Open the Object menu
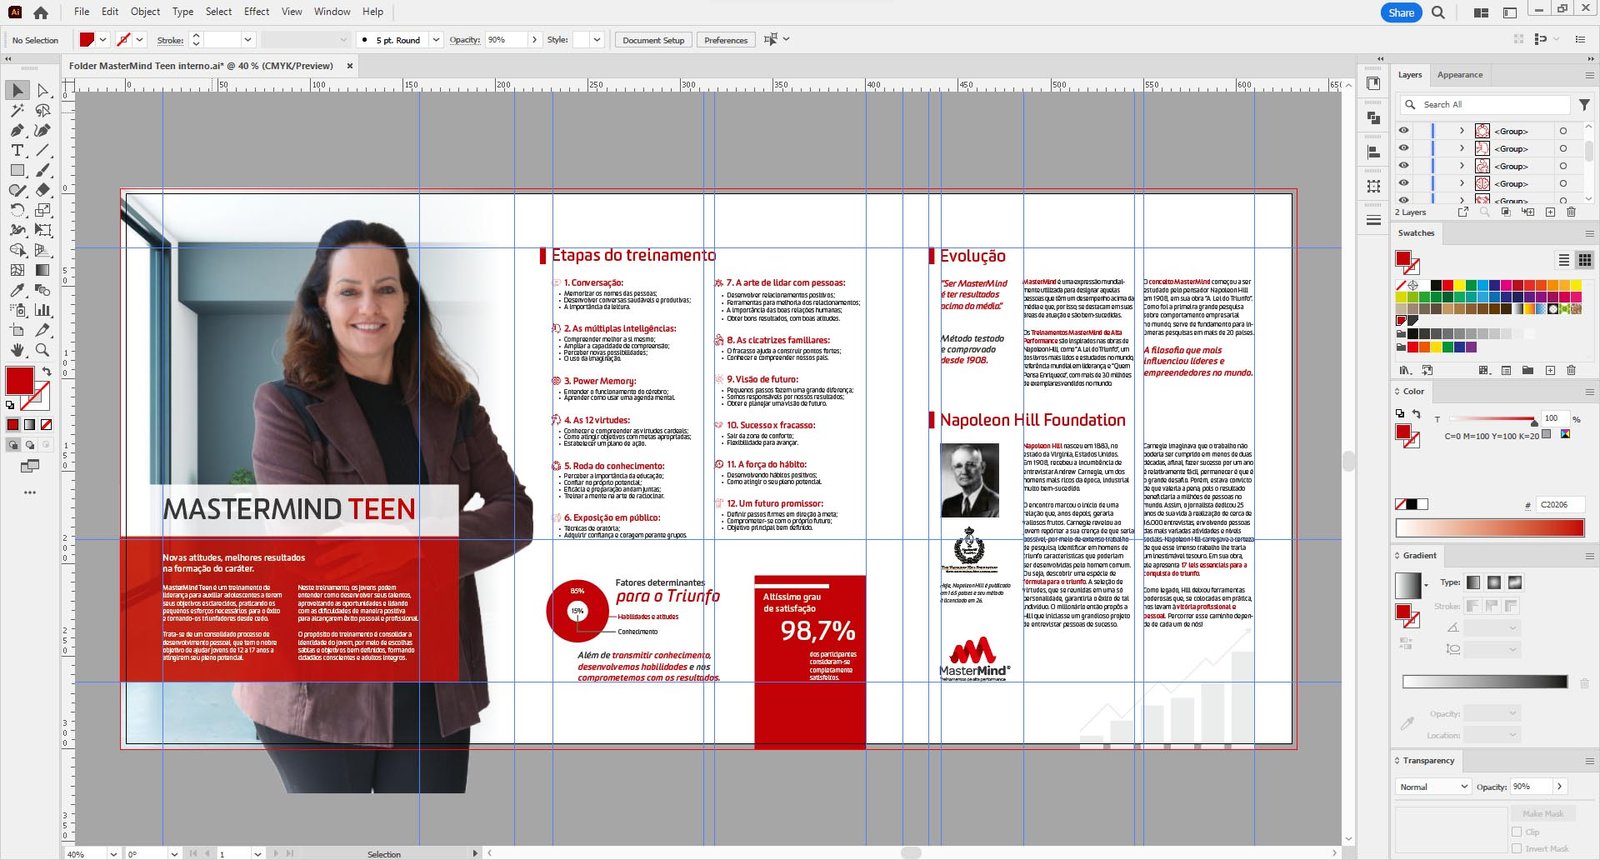 pos(145,12)
